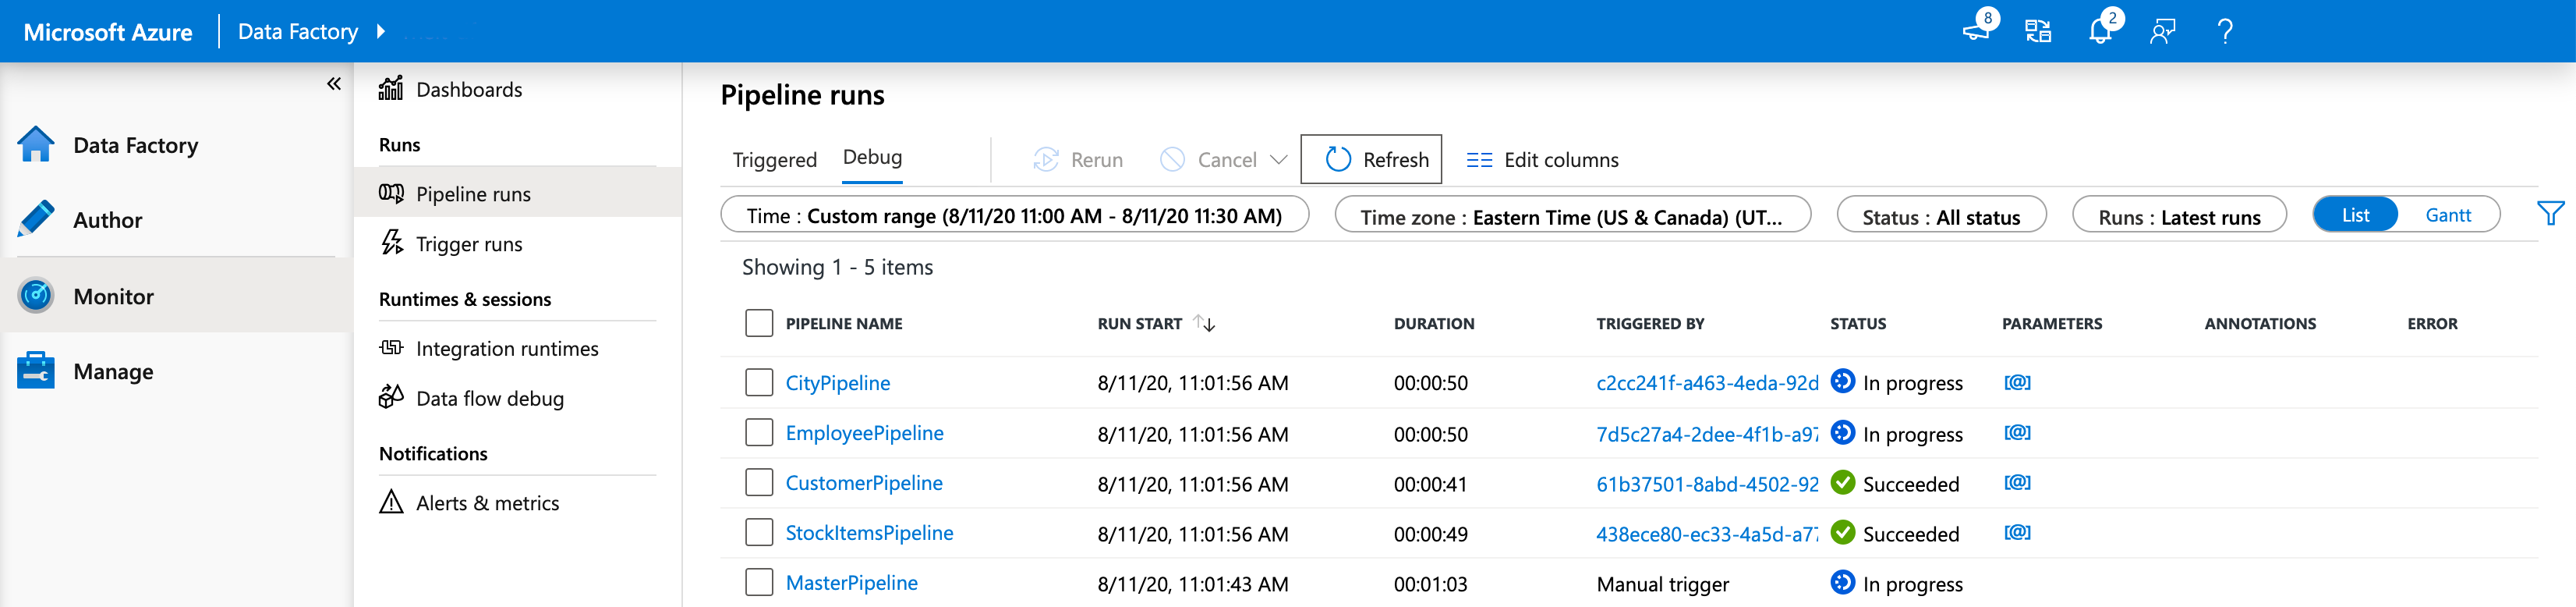Image resolution: width=2576 pixels, height=607 pixels.
Task: Open the 438ece80-ec33 triggered-by link
Action: [1707, 533]
